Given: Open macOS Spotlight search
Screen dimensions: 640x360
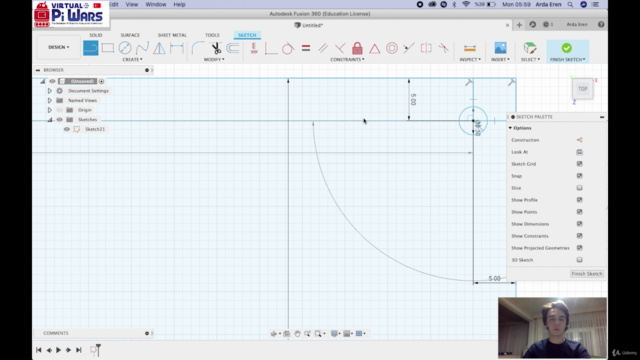Looking at the screenshot, I should tap(570, 4).
